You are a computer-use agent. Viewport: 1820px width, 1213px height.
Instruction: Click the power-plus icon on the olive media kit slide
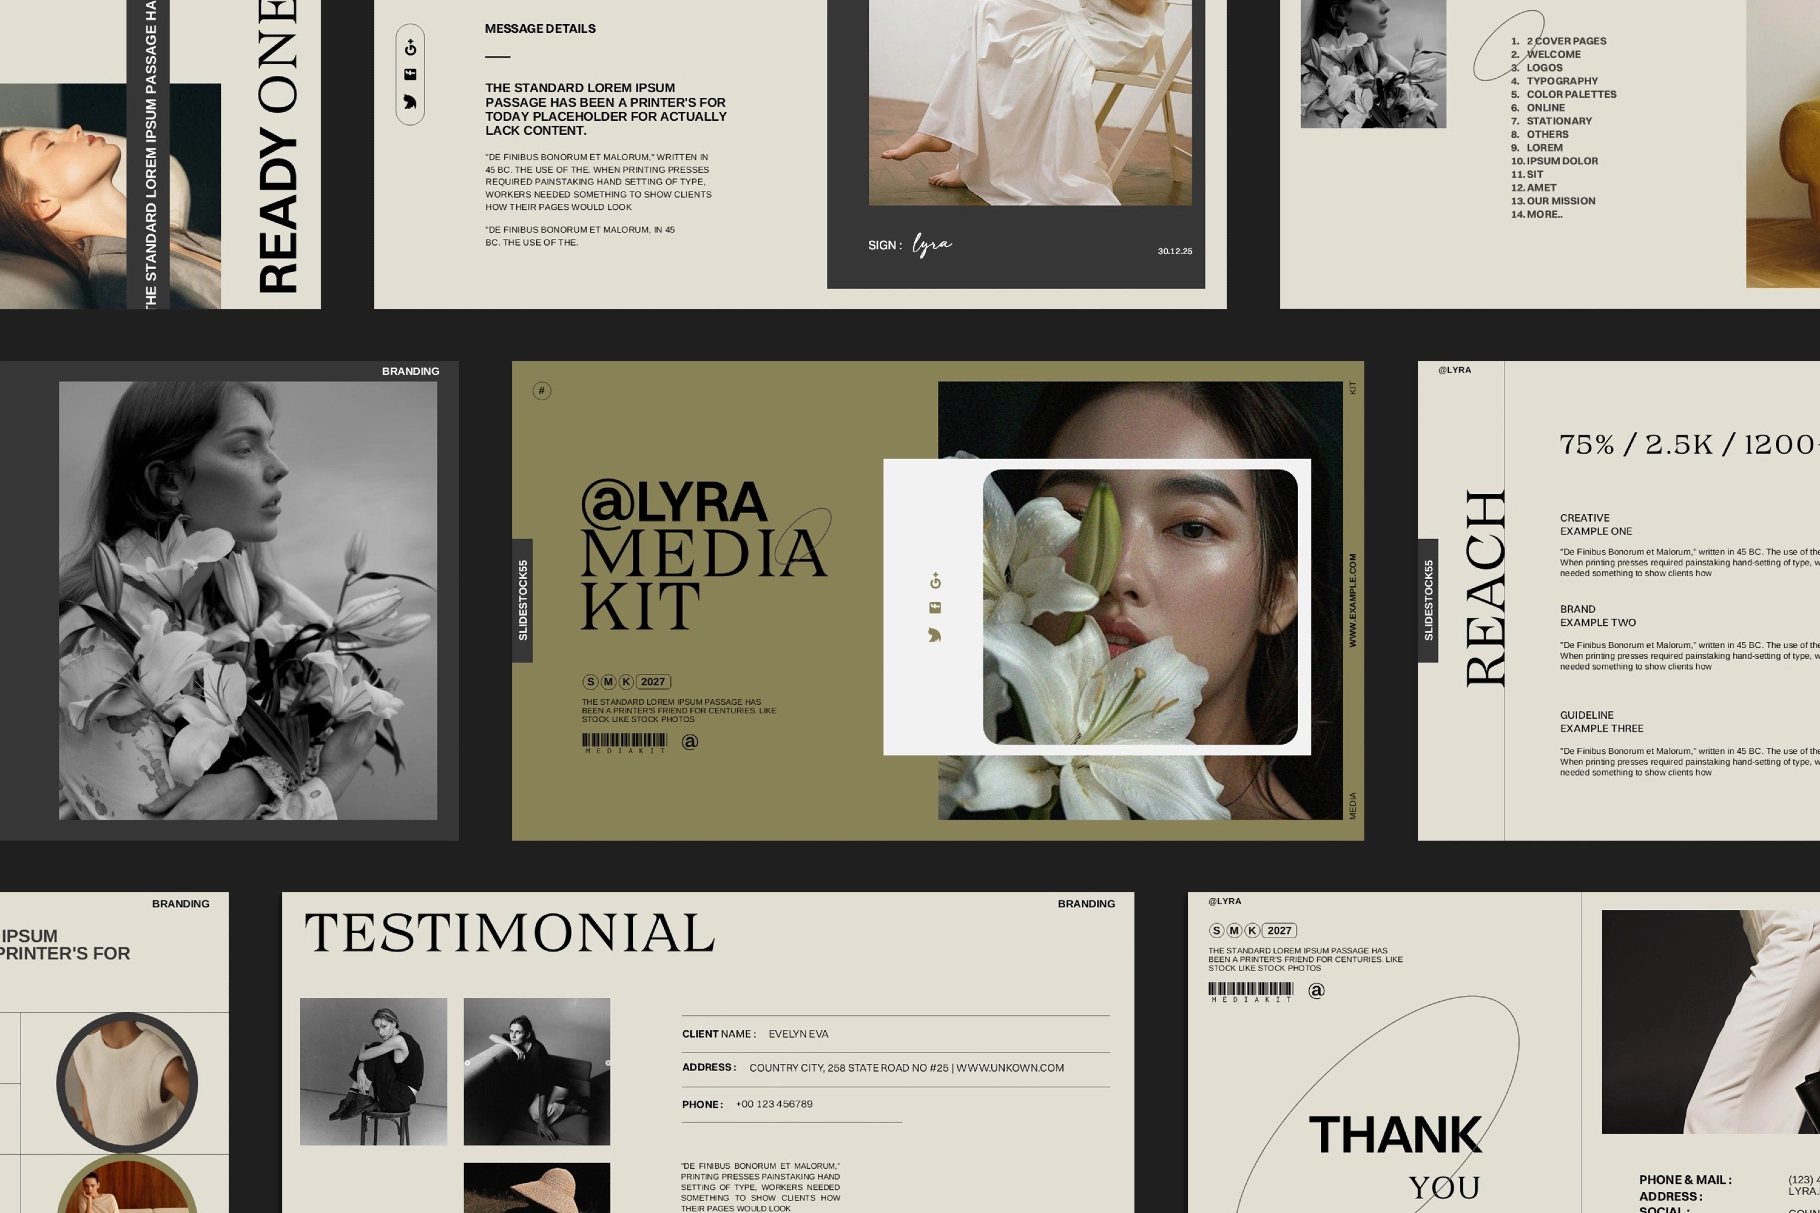coord(933,580)
